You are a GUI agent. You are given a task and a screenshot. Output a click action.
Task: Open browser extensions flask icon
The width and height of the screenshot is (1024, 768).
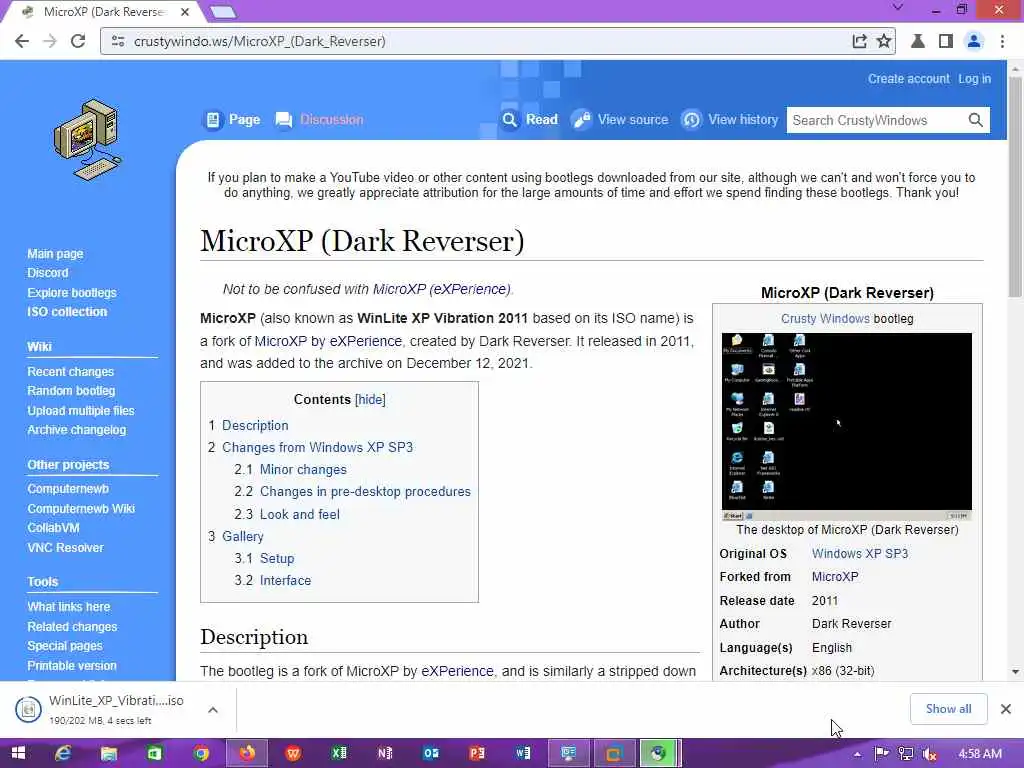(918, 41)
